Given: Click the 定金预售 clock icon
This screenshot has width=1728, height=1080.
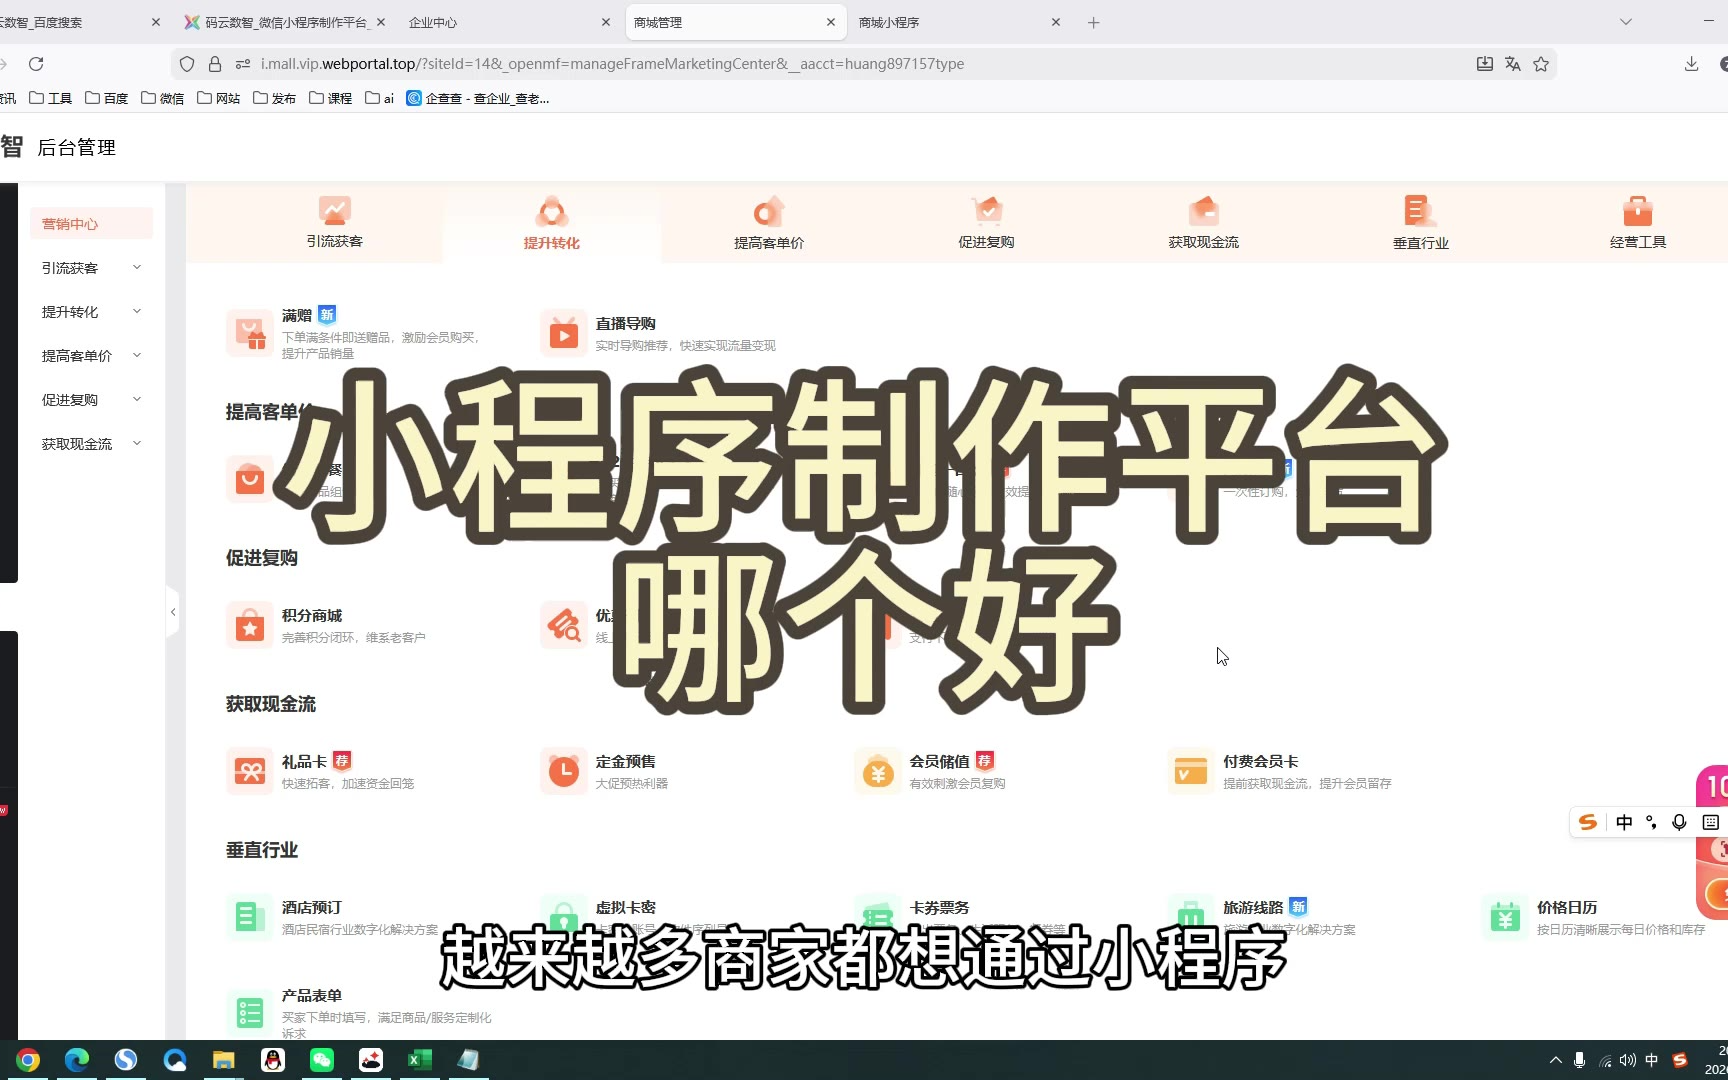Looking at the screenshot, I should (x=563, y=772).
